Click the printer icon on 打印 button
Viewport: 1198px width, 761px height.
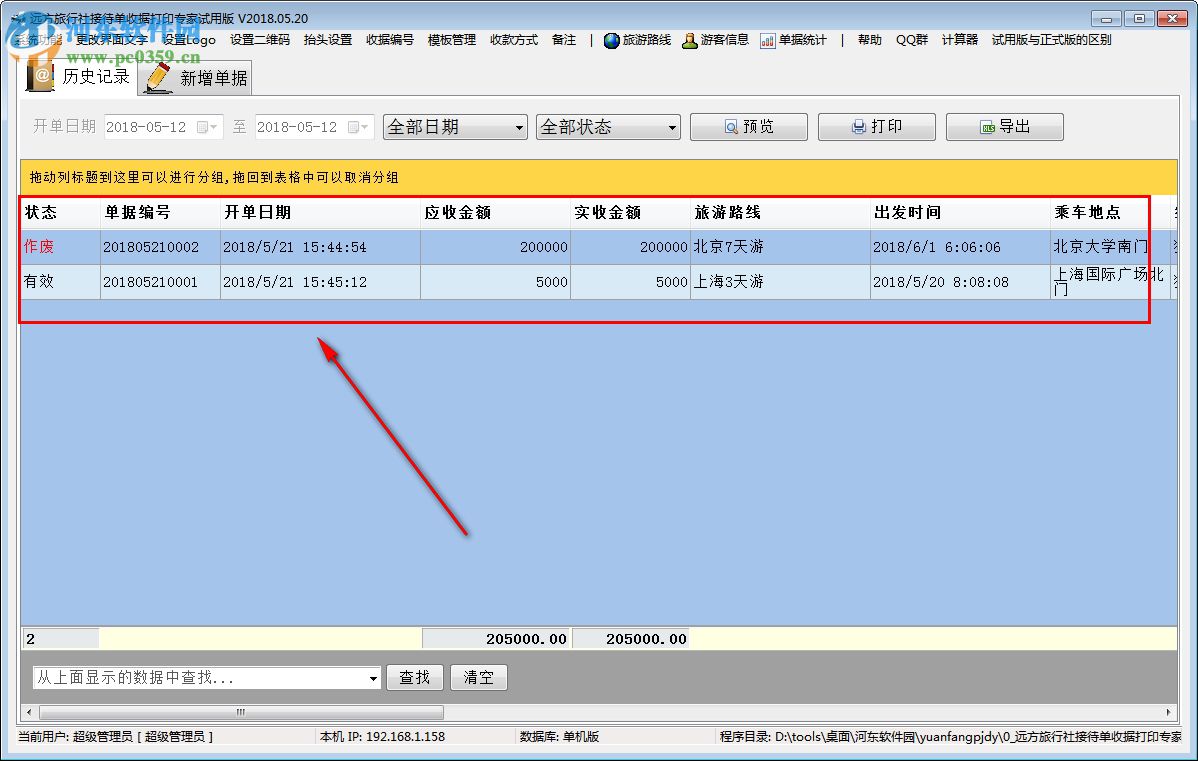[x=856, y=126]
